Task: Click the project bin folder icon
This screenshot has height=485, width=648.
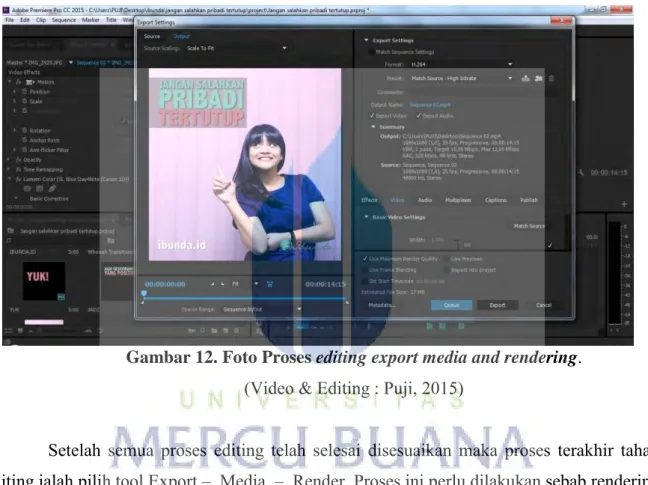Action: pyautogui.click(x=11, y=231)
